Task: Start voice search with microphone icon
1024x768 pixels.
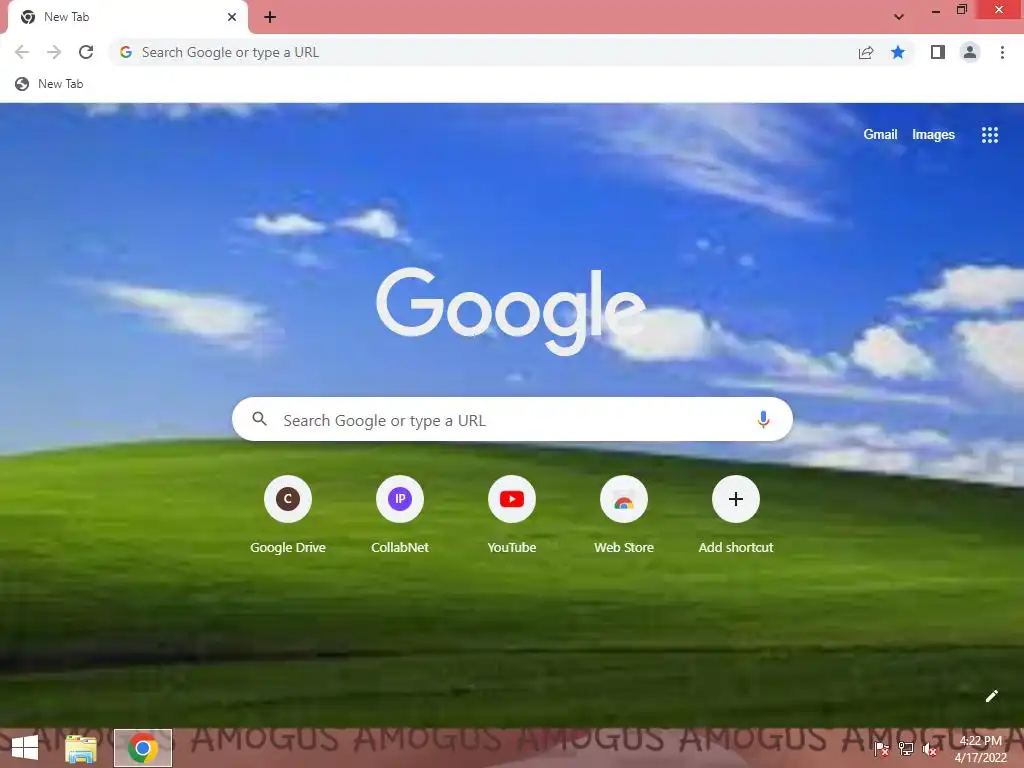Action: pyautogui.click(x=763, y=419)
